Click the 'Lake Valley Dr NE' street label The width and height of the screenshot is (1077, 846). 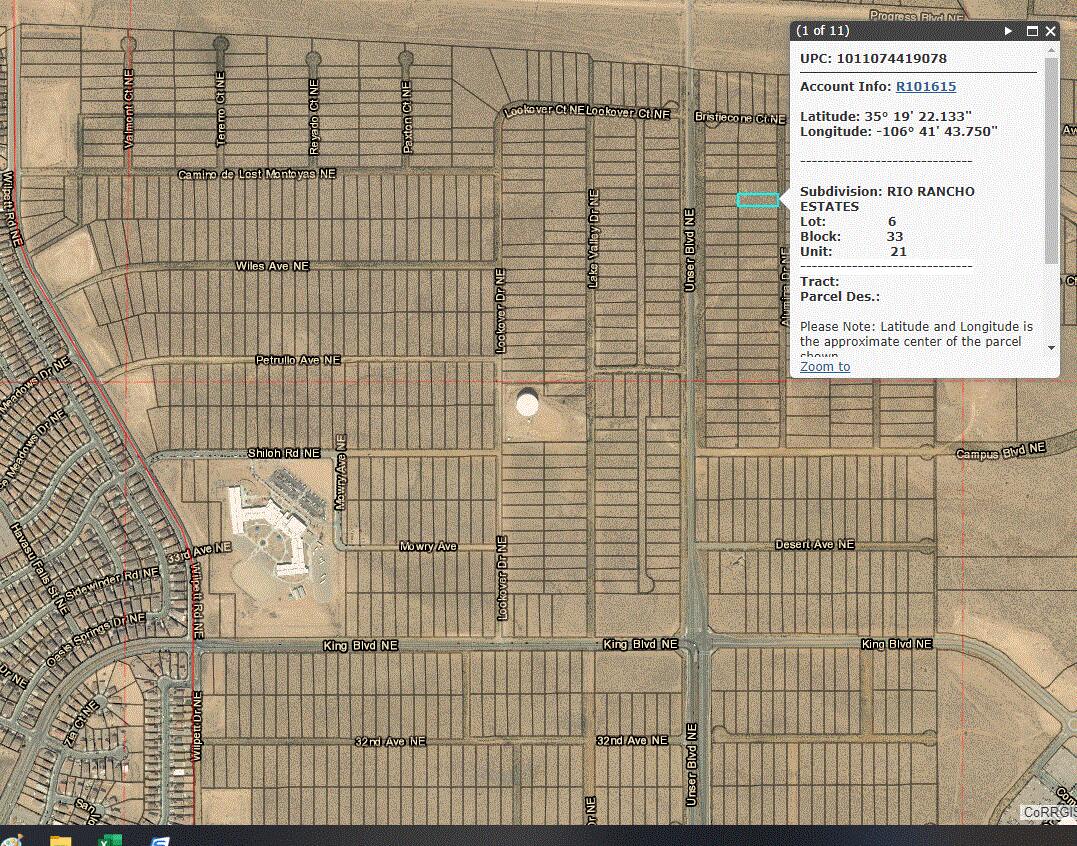(x=593, y=238)
